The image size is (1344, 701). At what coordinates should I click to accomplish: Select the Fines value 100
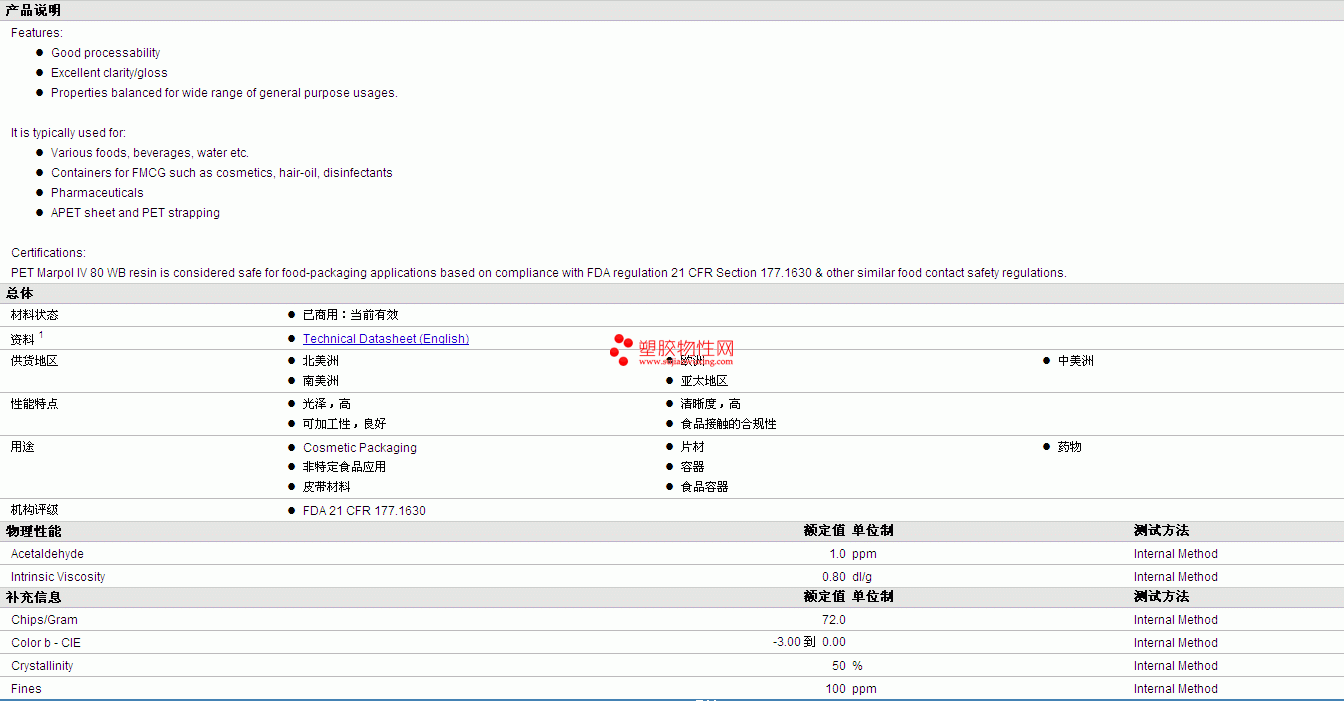(835, 689)
